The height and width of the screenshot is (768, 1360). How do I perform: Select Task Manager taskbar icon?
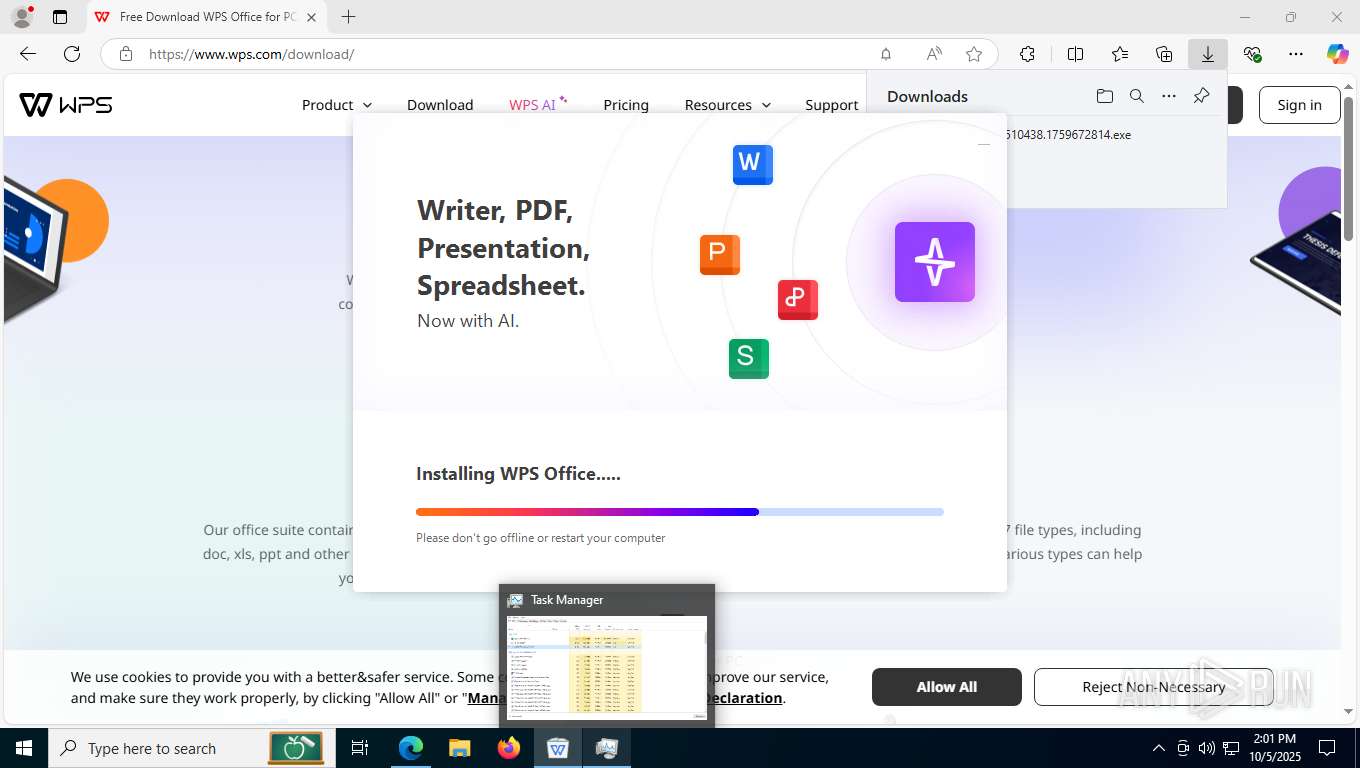607,748
